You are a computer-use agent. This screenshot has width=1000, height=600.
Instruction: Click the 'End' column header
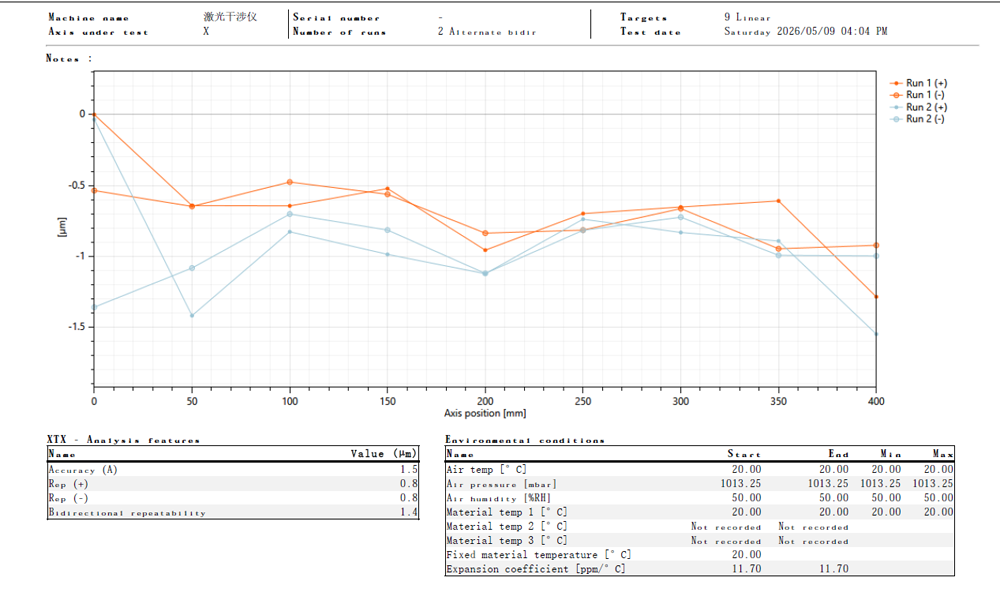coord(839,454)
